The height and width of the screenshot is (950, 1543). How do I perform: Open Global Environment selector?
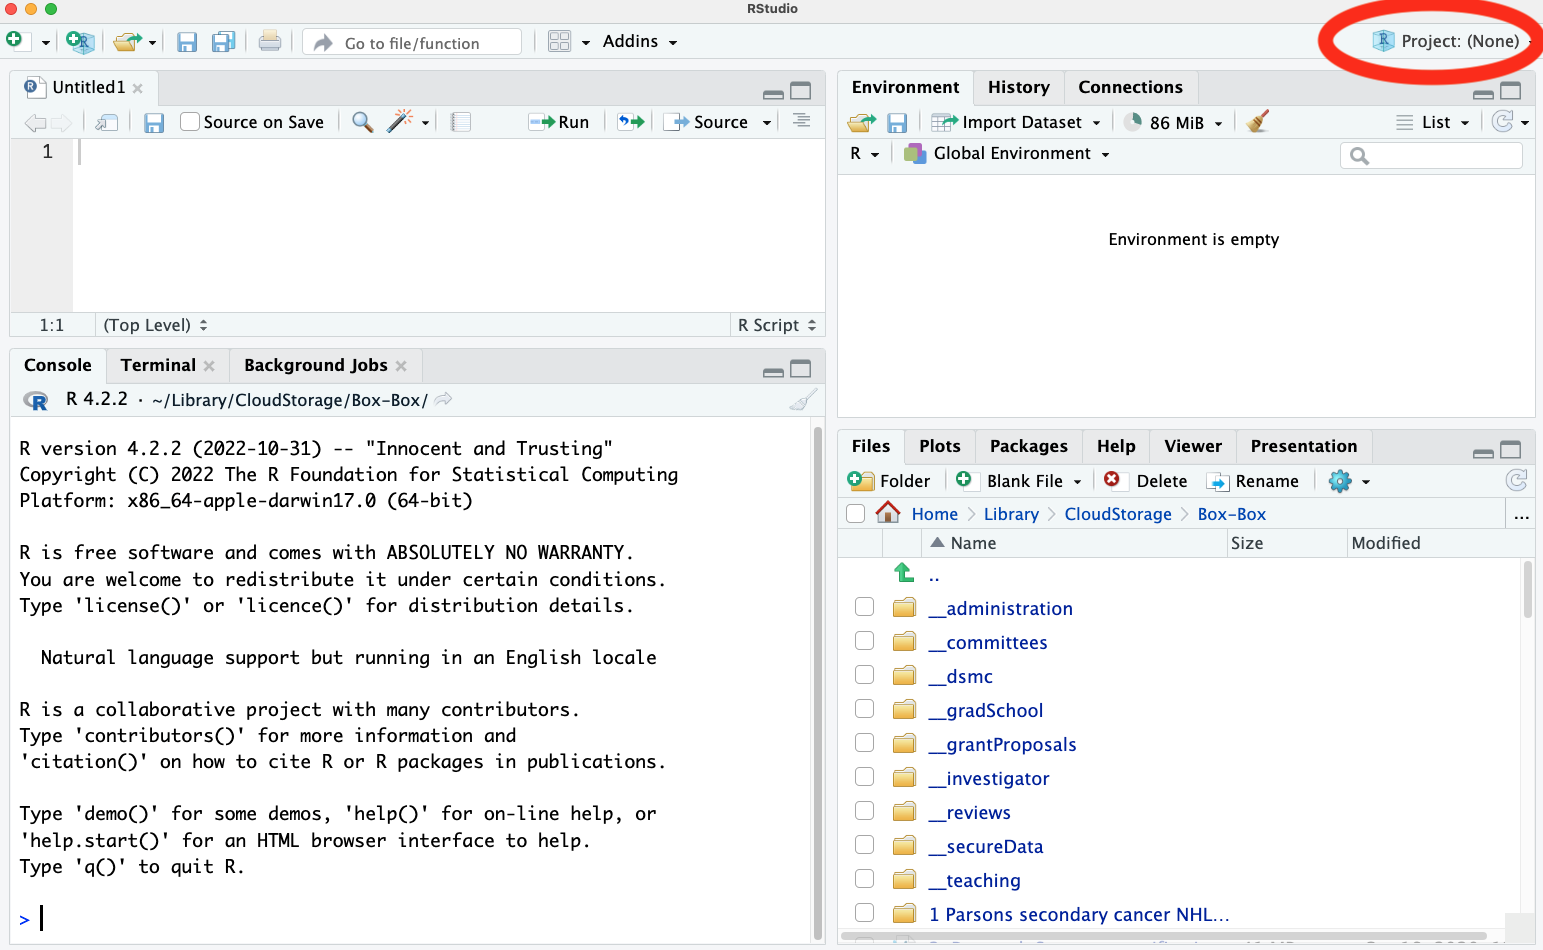[1006, 153]
